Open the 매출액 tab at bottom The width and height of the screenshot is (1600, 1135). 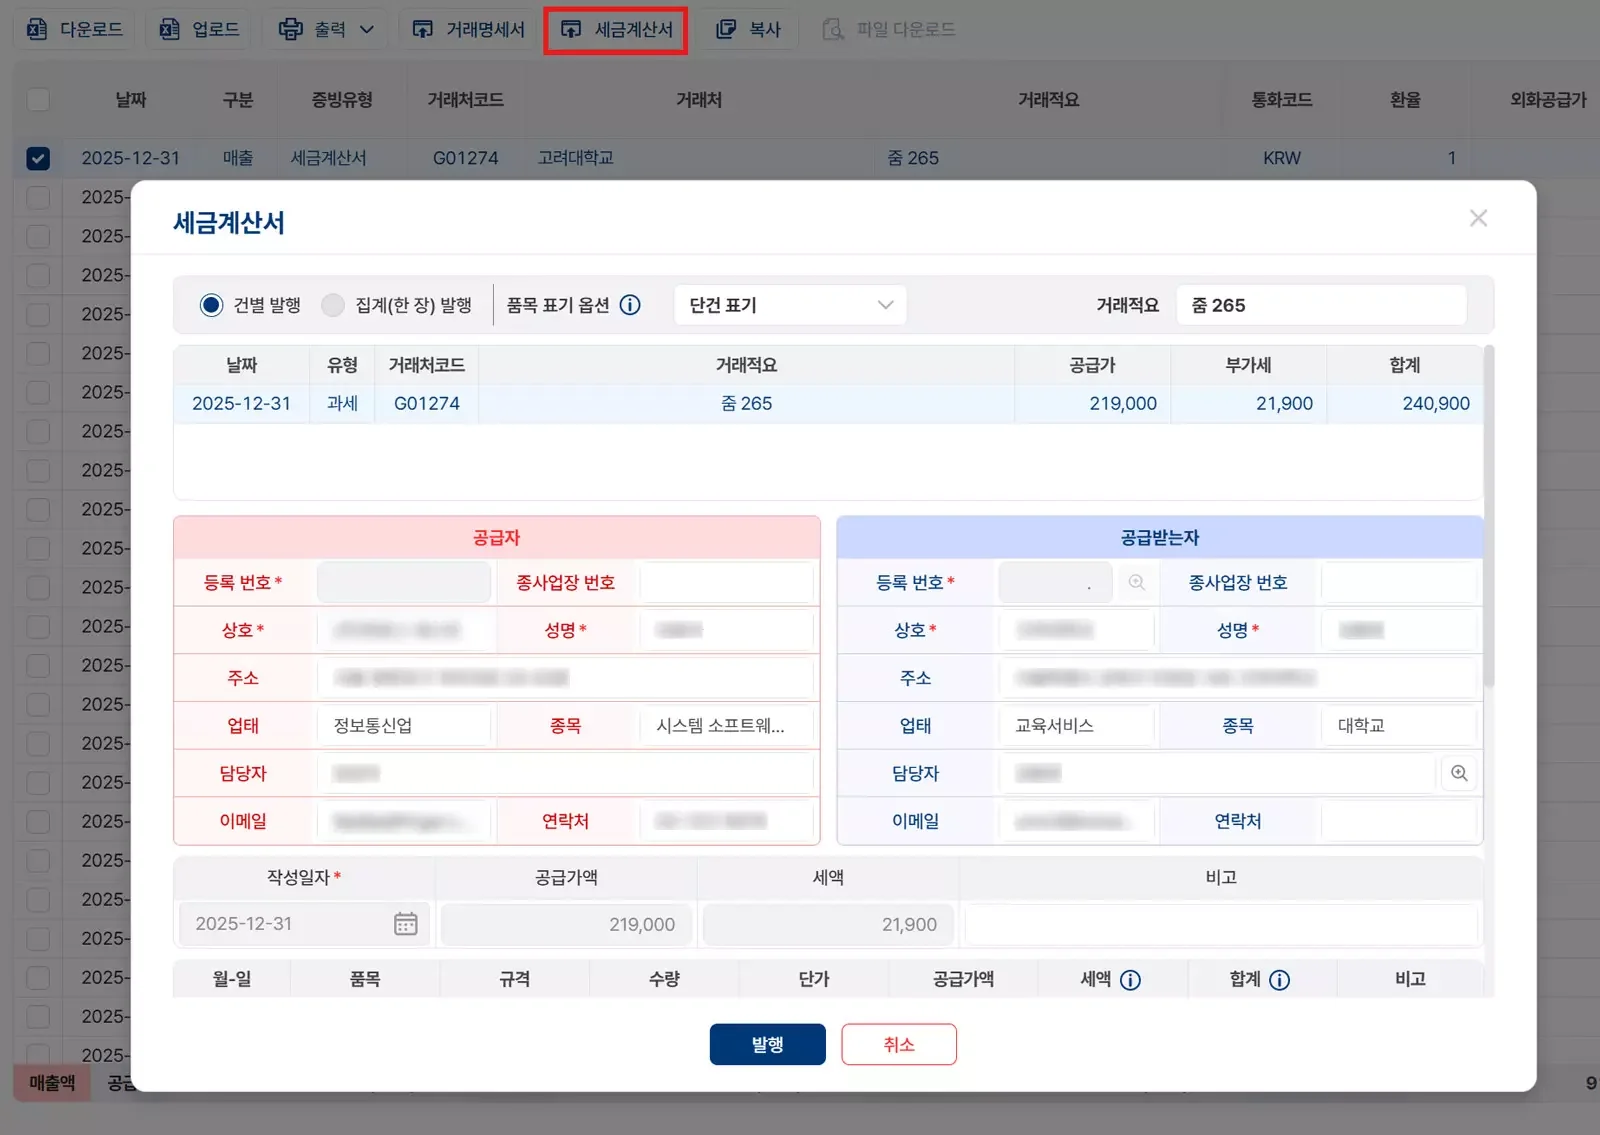pos(51,1082)
